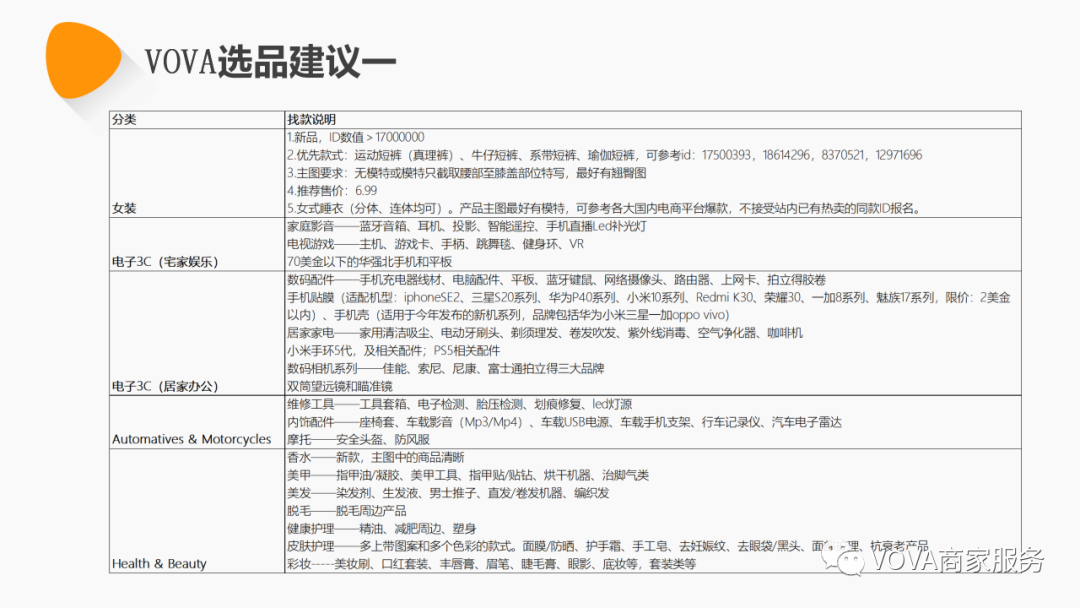Image resolution: width=1080 pixels, height=608 pixels.
Task: Select the "美甲——指甲油/凝胶" line
Action: 468,475
